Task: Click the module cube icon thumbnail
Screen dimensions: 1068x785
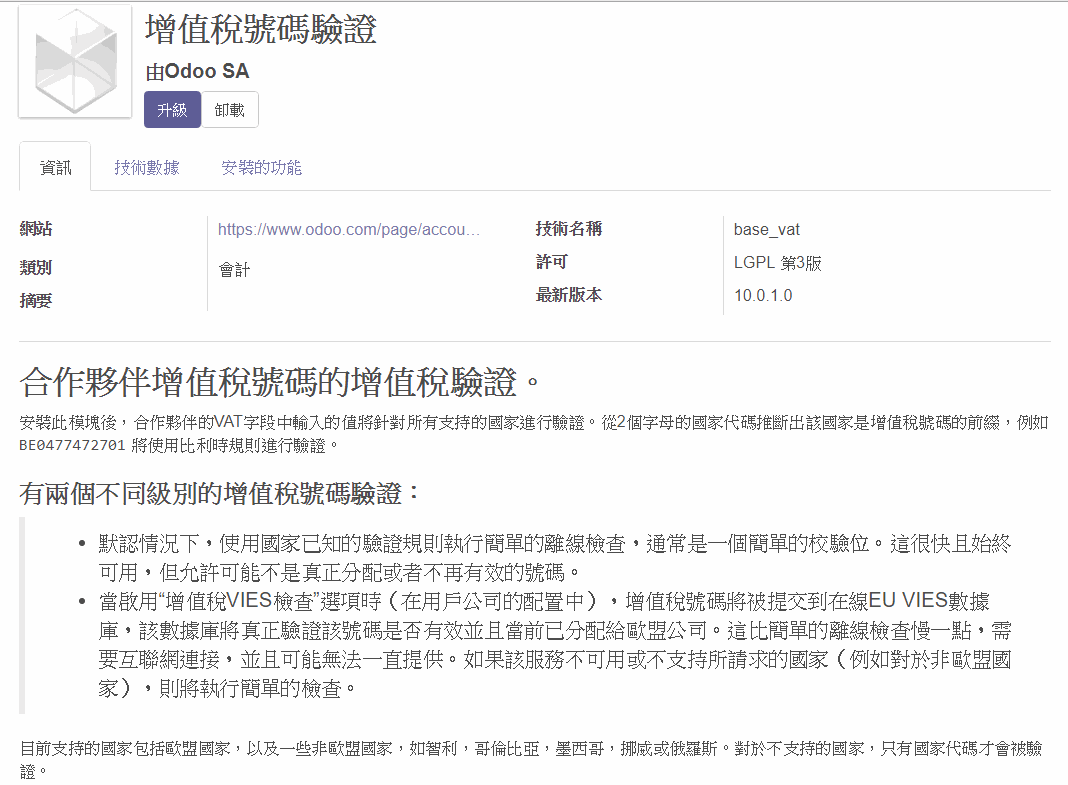Action: 75,62
